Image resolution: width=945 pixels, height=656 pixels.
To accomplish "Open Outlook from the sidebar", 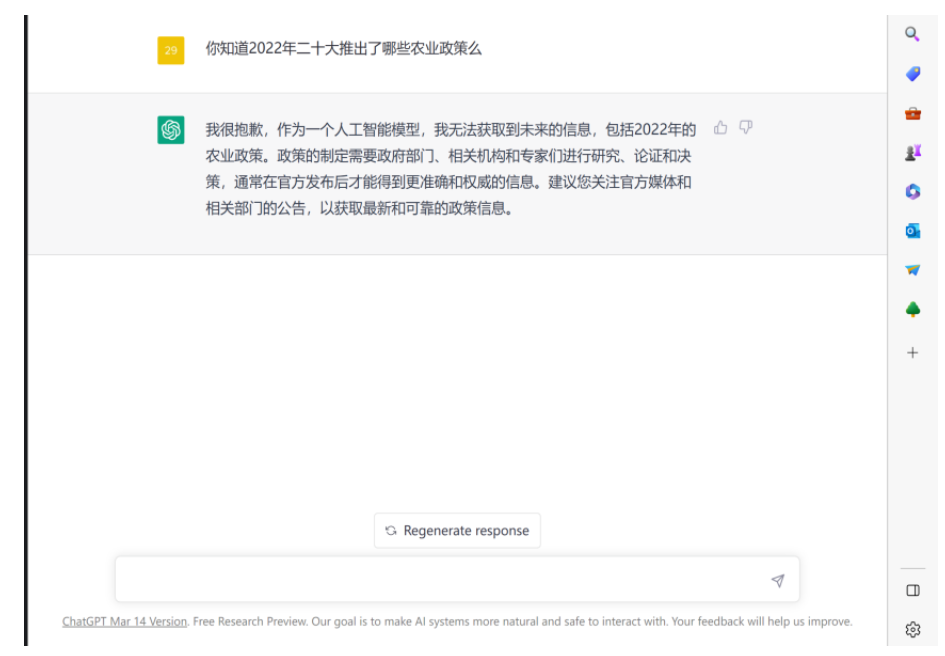I will click(911, 231).
